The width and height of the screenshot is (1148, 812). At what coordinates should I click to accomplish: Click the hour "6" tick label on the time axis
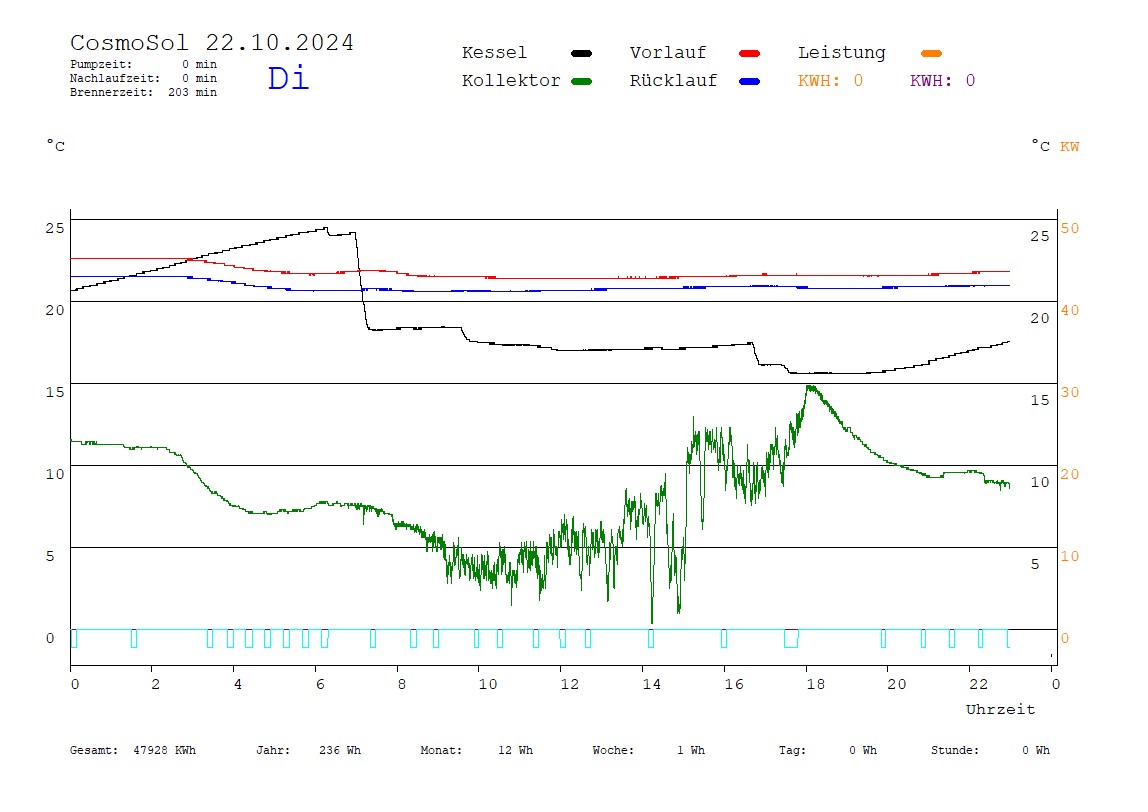pyautogui.click(x=320, y=685)
